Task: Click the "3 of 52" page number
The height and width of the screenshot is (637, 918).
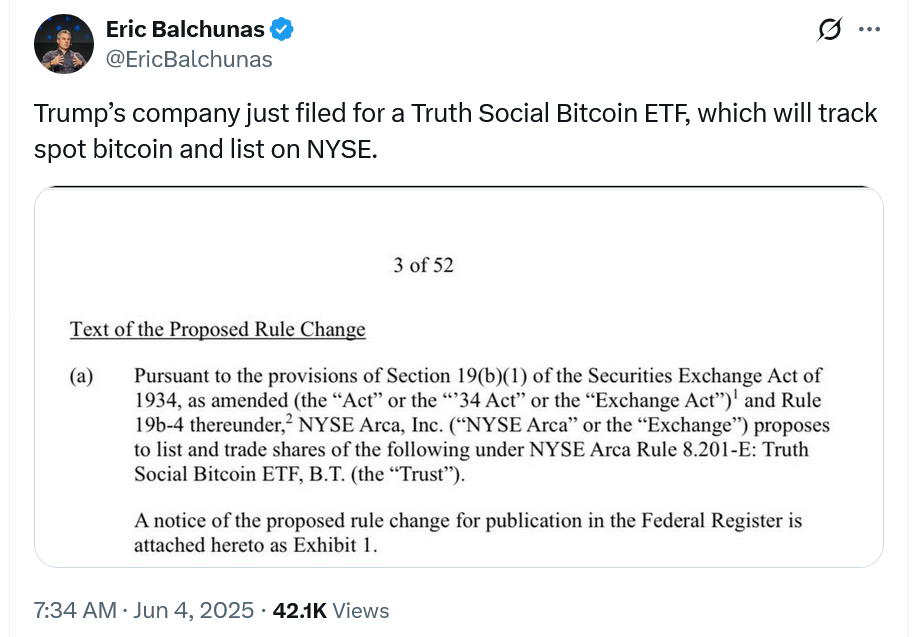Action: click(x=424, y=265)
